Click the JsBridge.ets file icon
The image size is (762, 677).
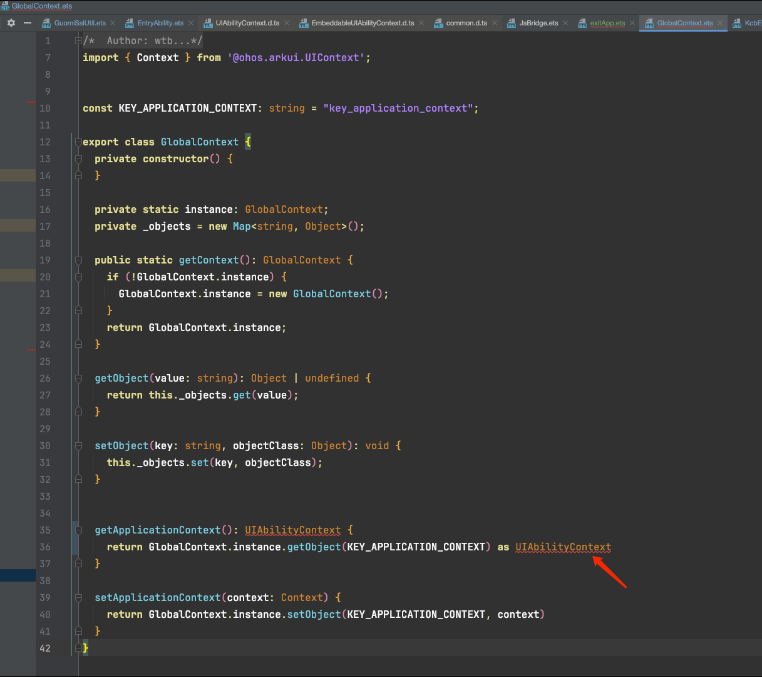pos(511,22)
